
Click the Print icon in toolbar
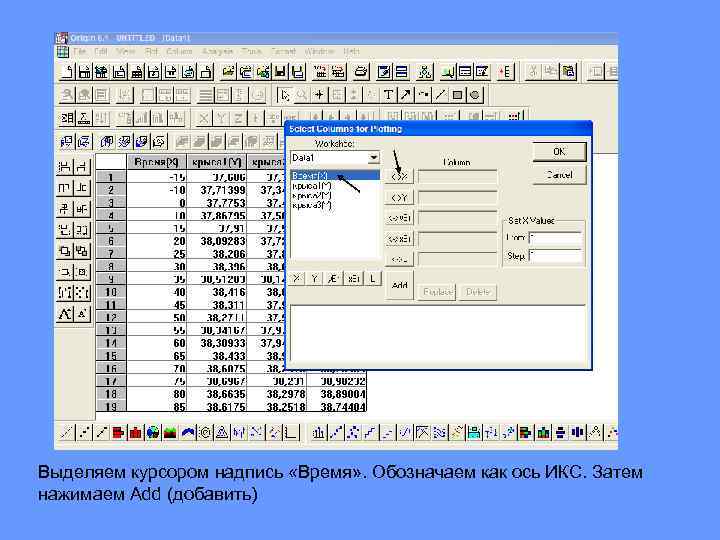click(x=361, y=72)
